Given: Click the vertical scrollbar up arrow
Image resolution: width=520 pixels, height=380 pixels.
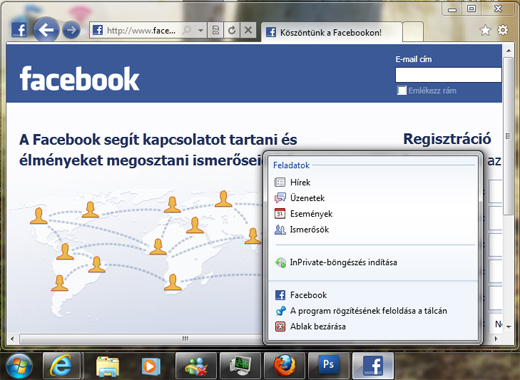Looking at the screenshot, I should click(x=508, y=51).
